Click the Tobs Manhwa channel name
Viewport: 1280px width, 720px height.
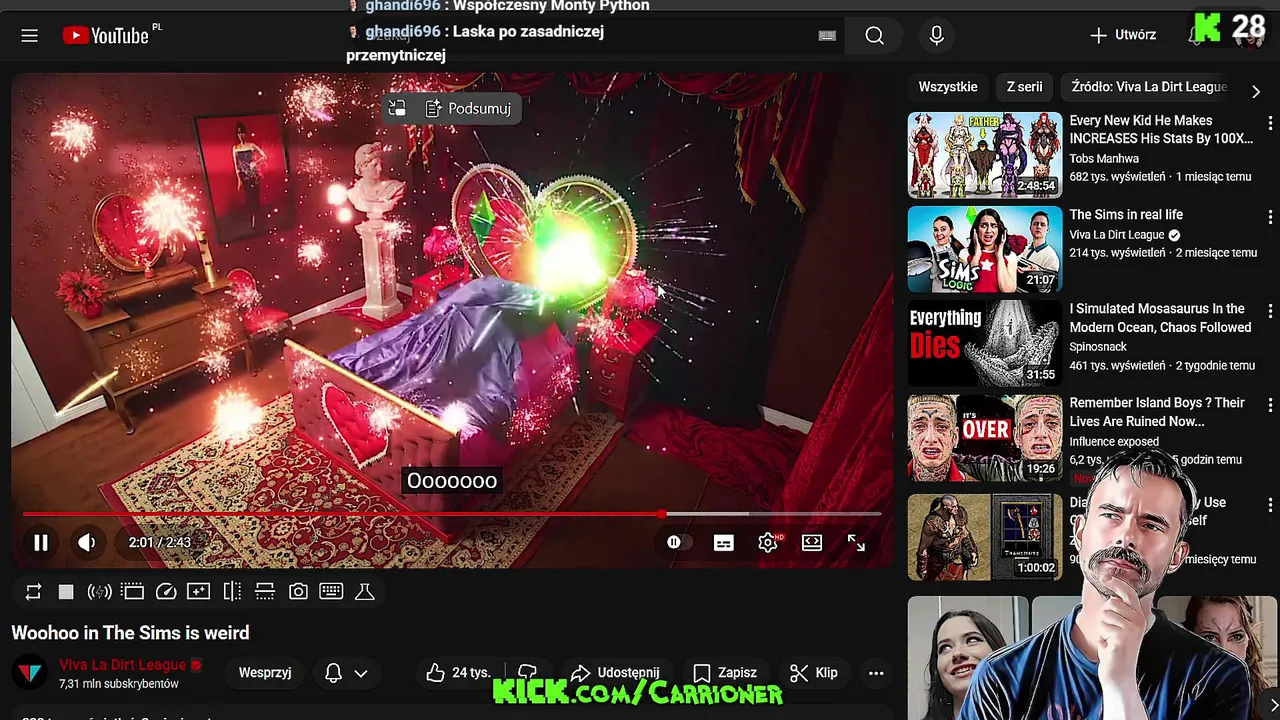coord(1104,158)
